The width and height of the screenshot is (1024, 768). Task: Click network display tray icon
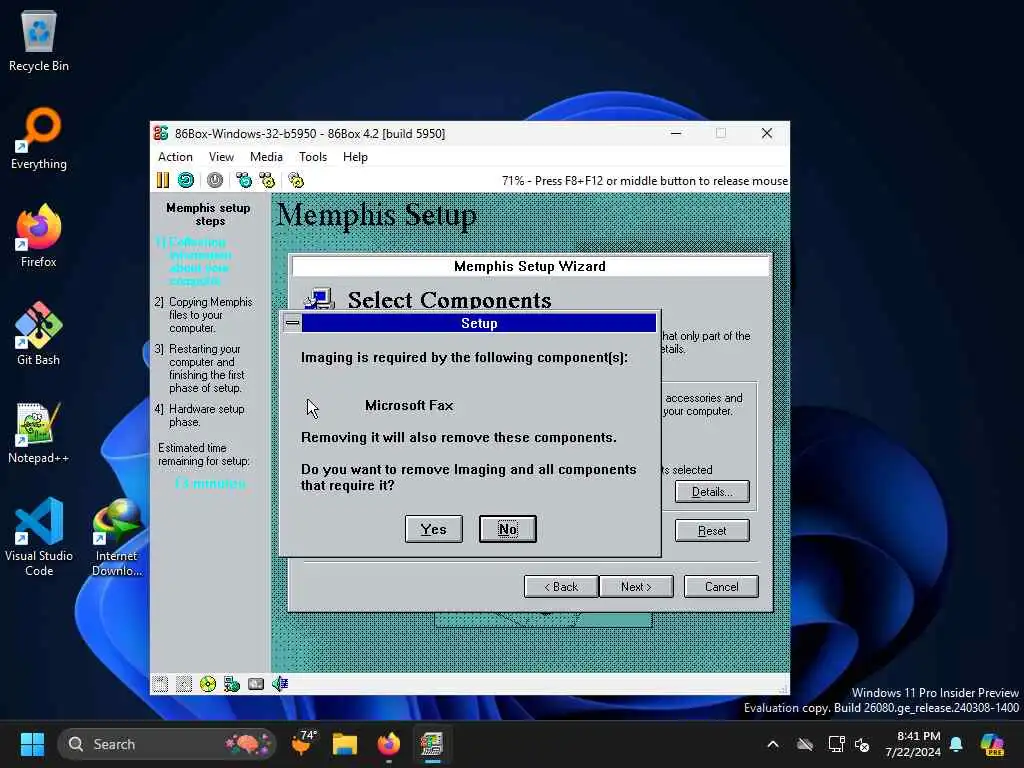pos(835,744)
